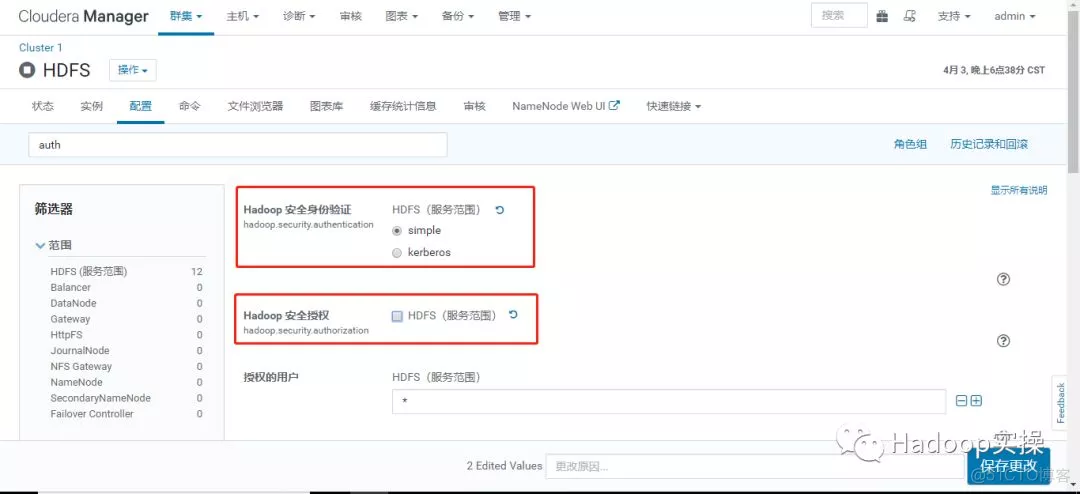
Task: Click the 更改原因 reason input field
Action: 755,466
